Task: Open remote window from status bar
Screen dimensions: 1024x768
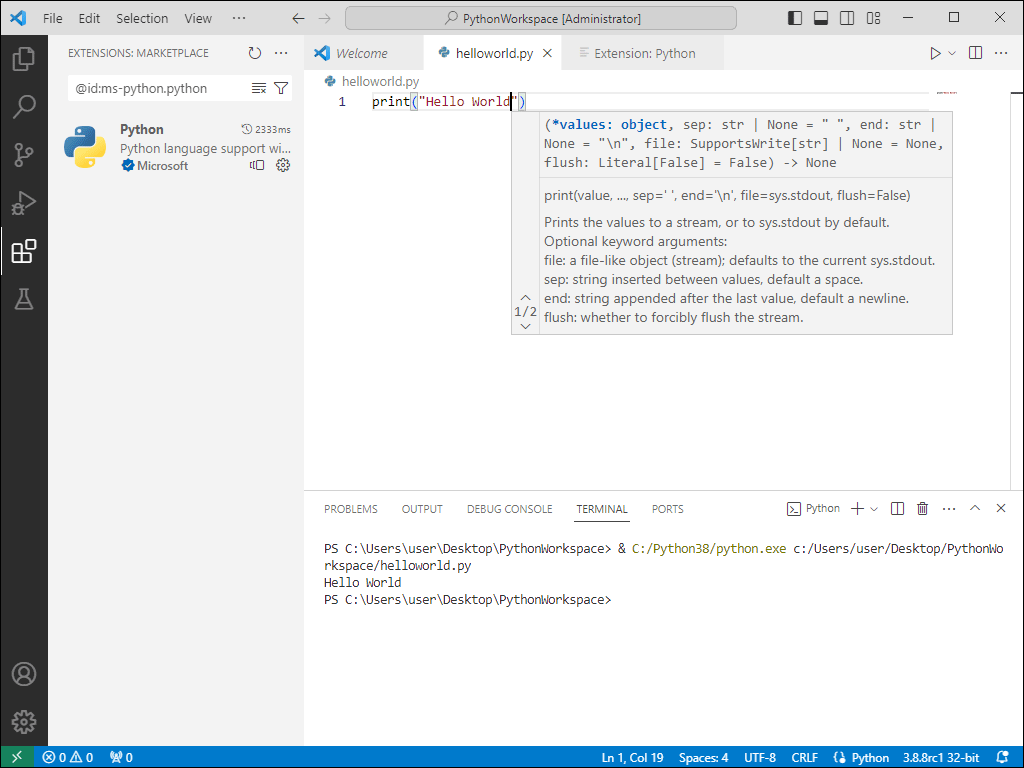Action: (x=17, y=757)
